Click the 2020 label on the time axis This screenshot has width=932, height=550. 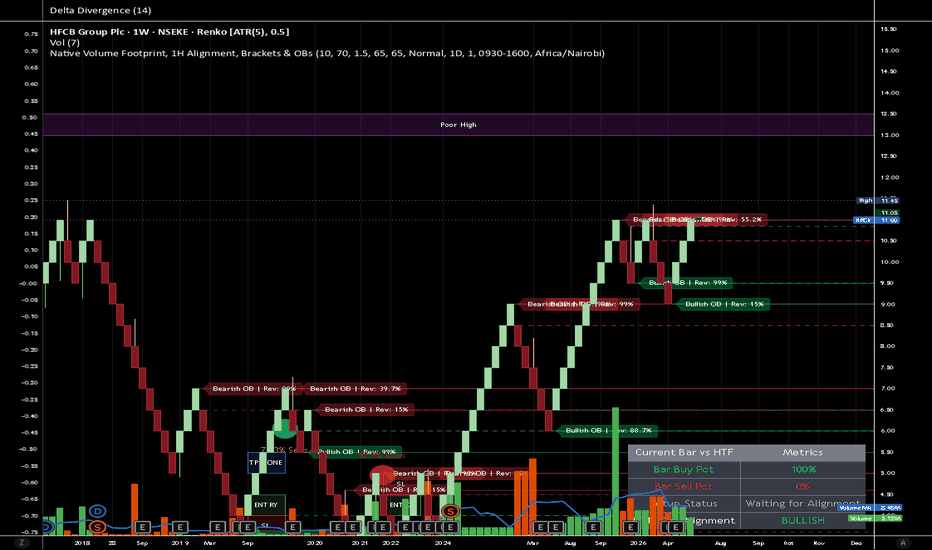tap(314, 543)
